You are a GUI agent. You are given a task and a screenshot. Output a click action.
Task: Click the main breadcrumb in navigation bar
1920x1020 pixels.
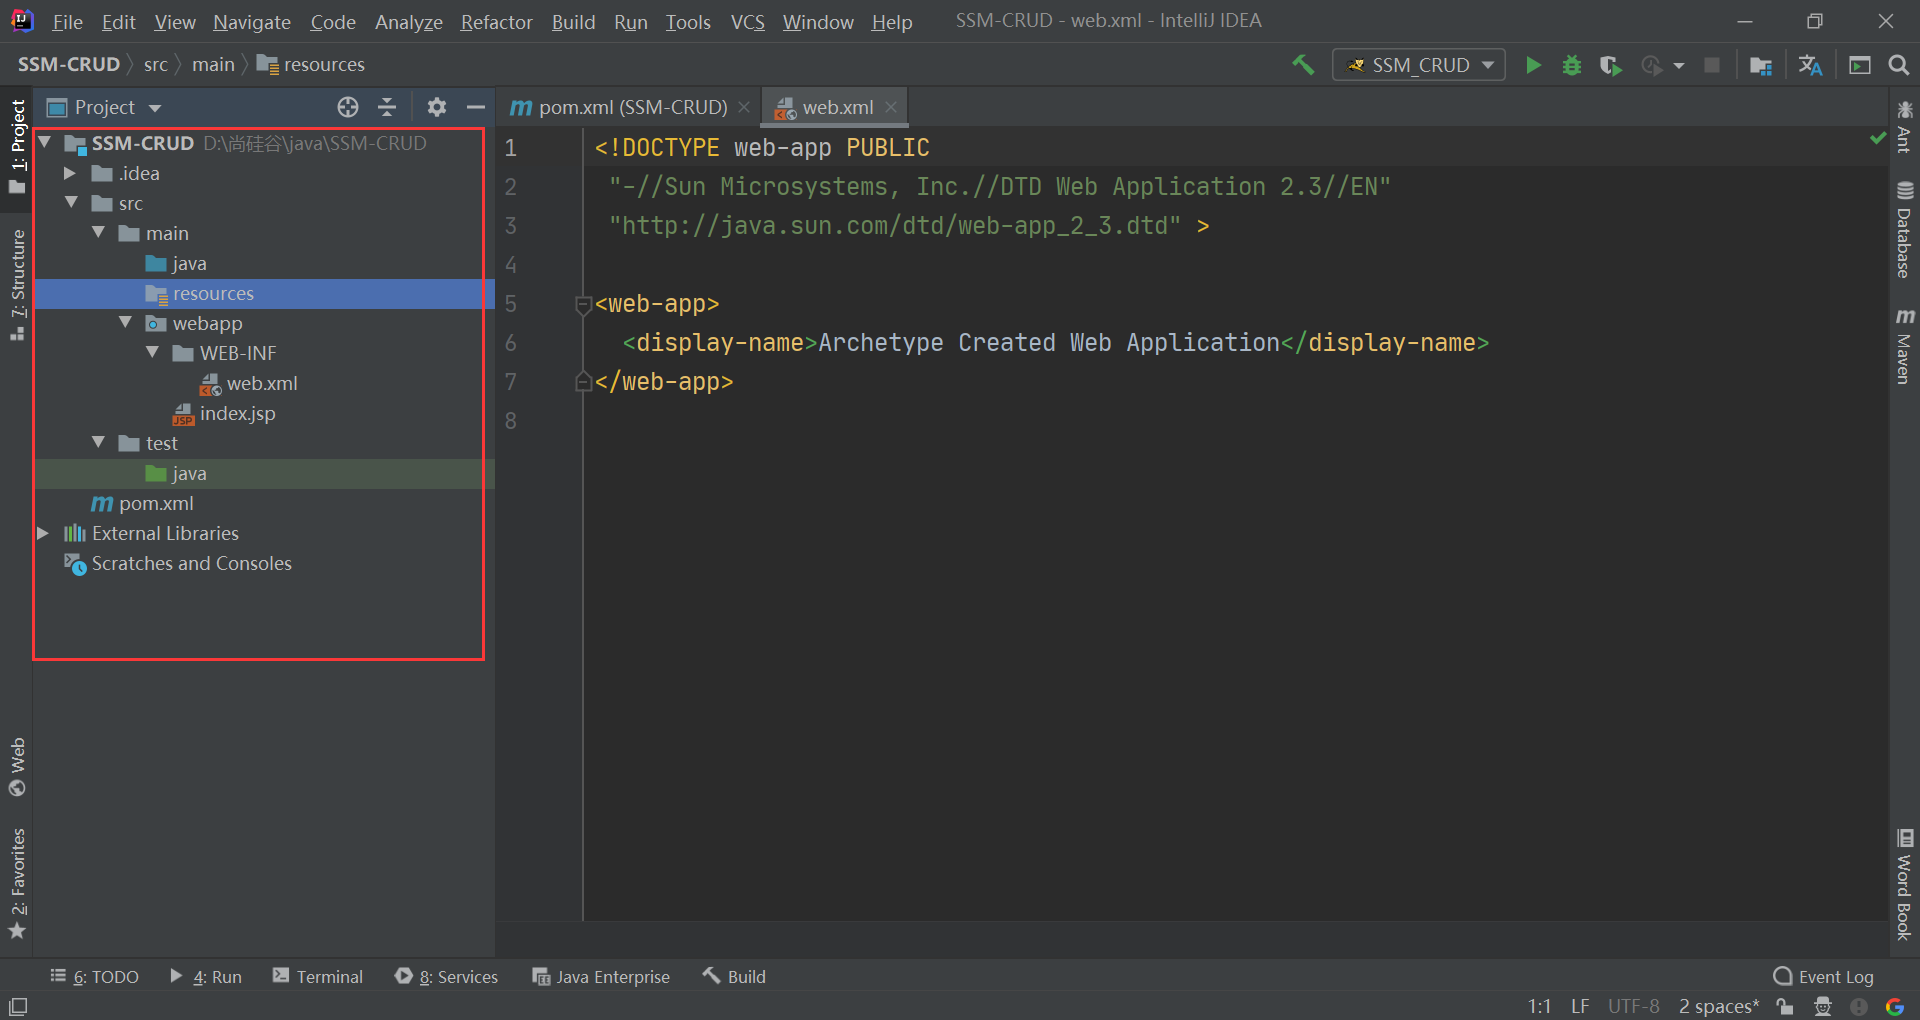[x=213, y=65]
